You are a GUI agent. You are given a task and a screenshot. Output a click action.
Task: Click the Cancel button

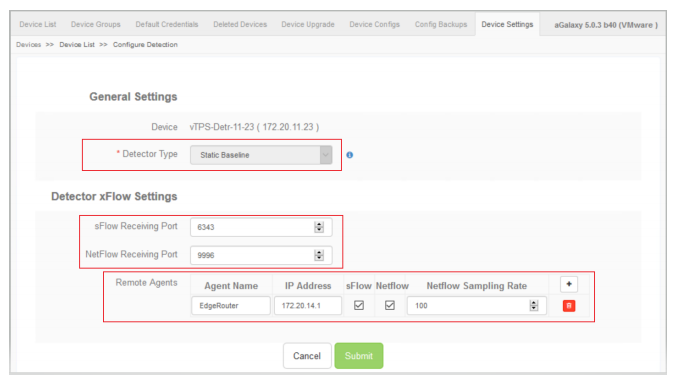click(x=307, y=356)
